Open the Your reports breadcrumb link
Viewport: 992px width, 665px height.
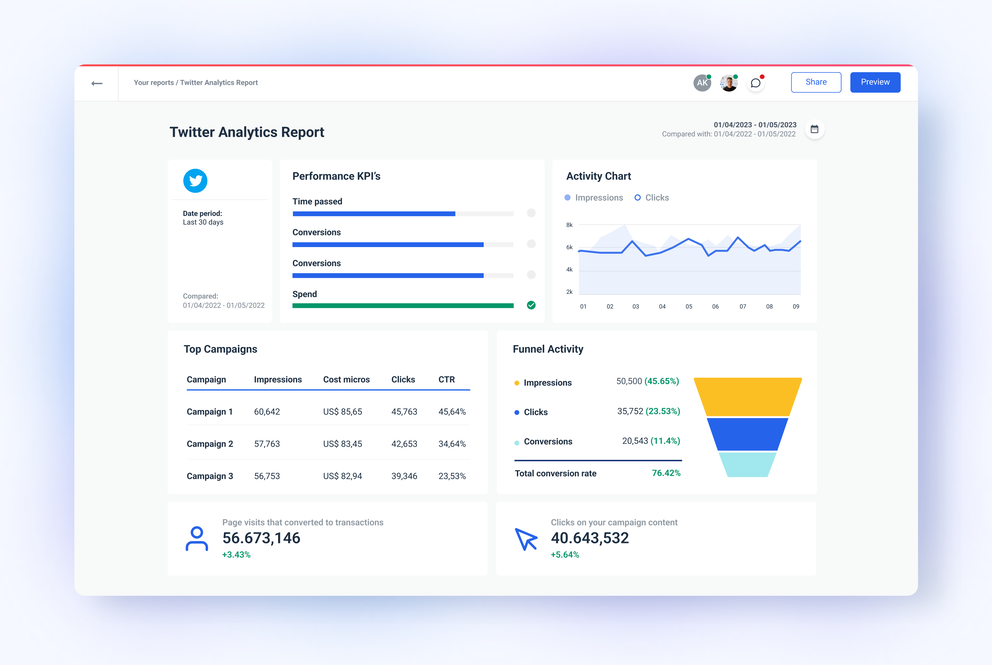pyautogui.click(x=154, y=83)
